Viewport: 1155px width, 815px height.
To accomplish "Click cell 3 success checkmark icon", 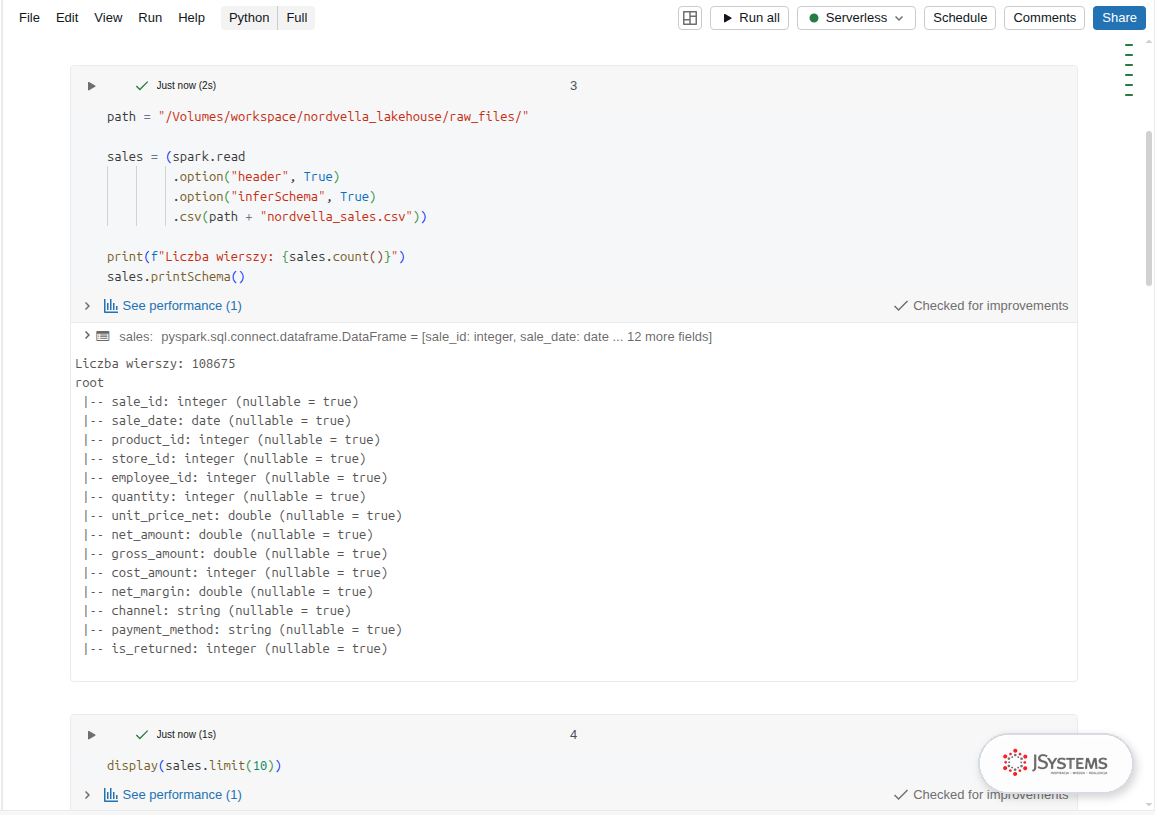I will coord(142,86).
